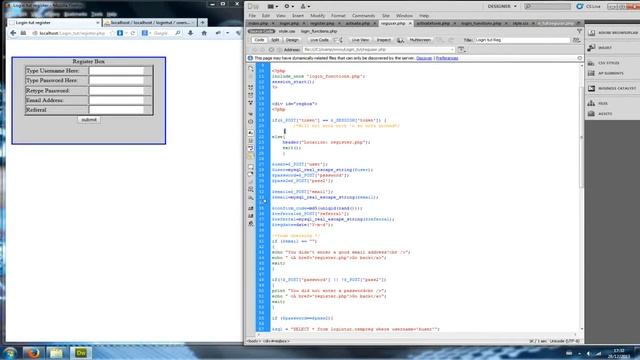This screenshot has width=640, height=360.
Task: Open CS Live services
Action: coord(588,7)
